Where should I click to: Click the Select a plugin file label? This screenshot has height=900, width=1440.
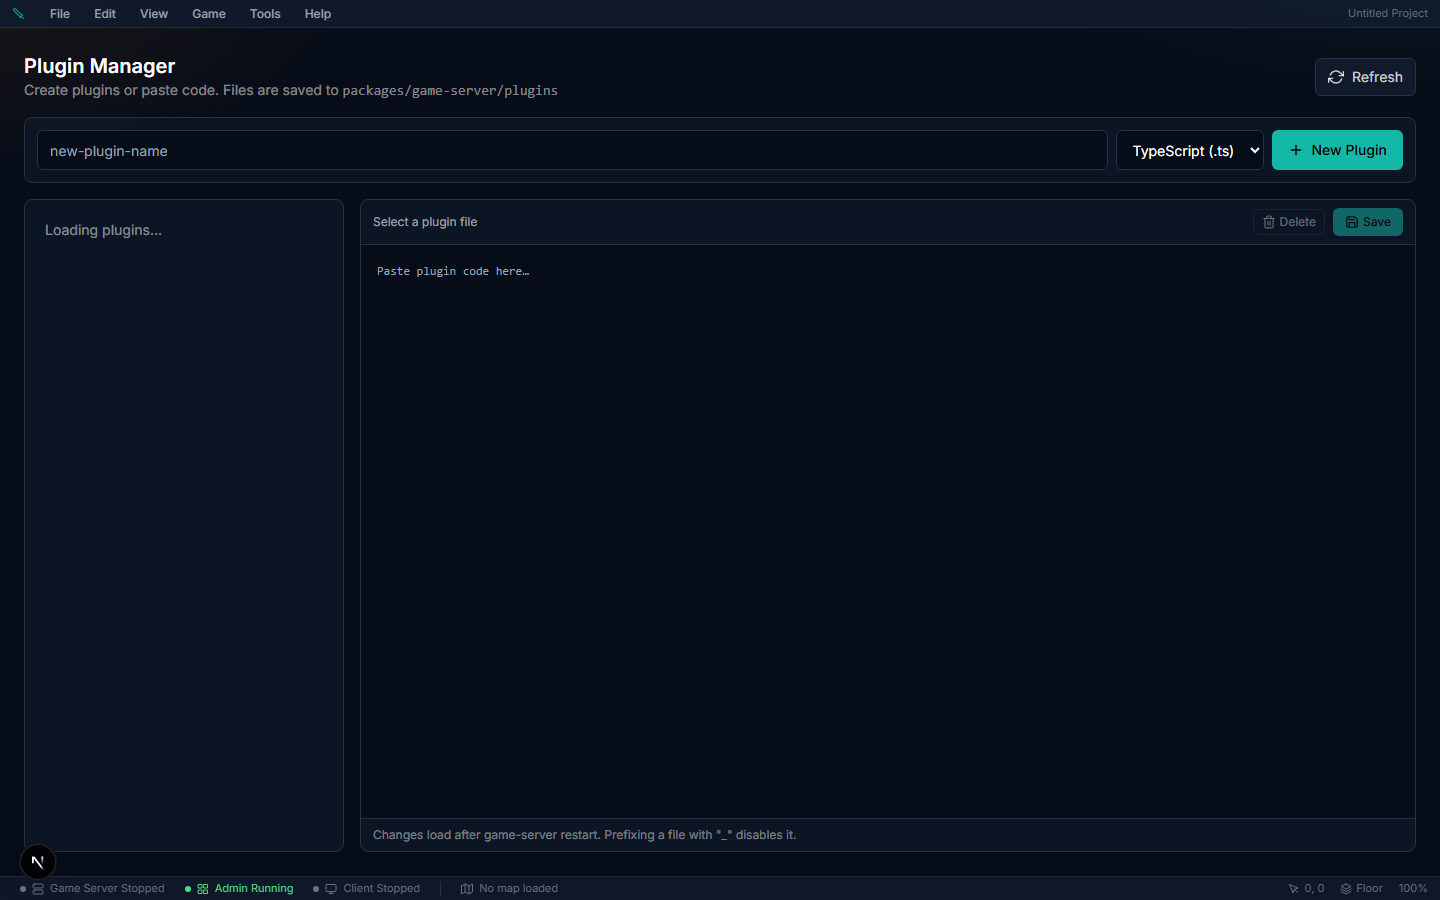pyautogui.click(x=425, y=222)
